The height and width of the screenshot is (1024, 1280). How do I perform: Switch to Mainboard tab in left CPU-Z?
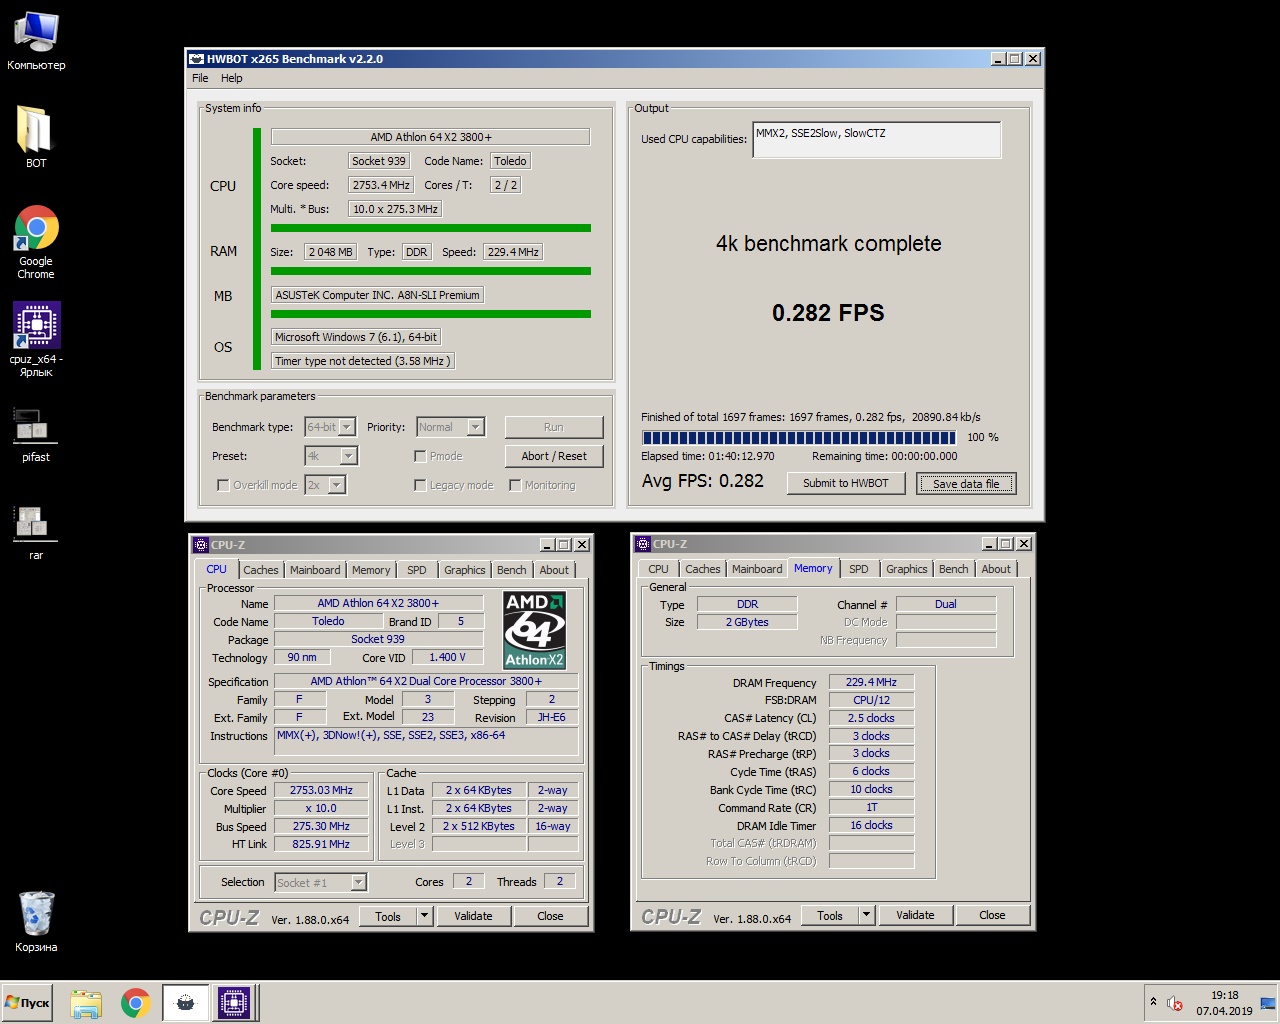point(315,570)
